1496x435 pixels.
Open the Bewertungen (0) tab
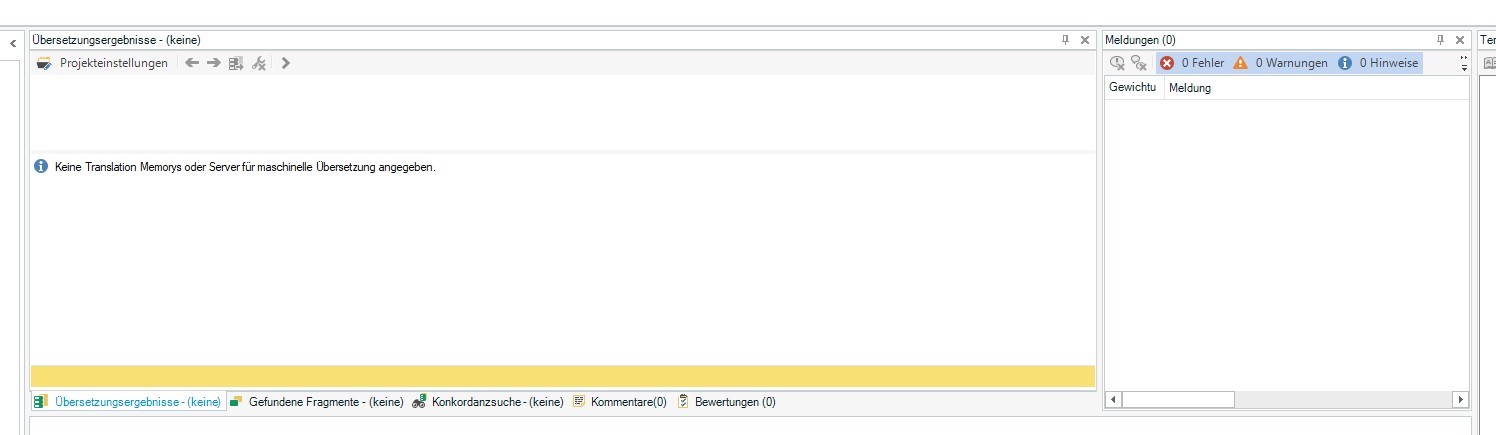[726, 402]
